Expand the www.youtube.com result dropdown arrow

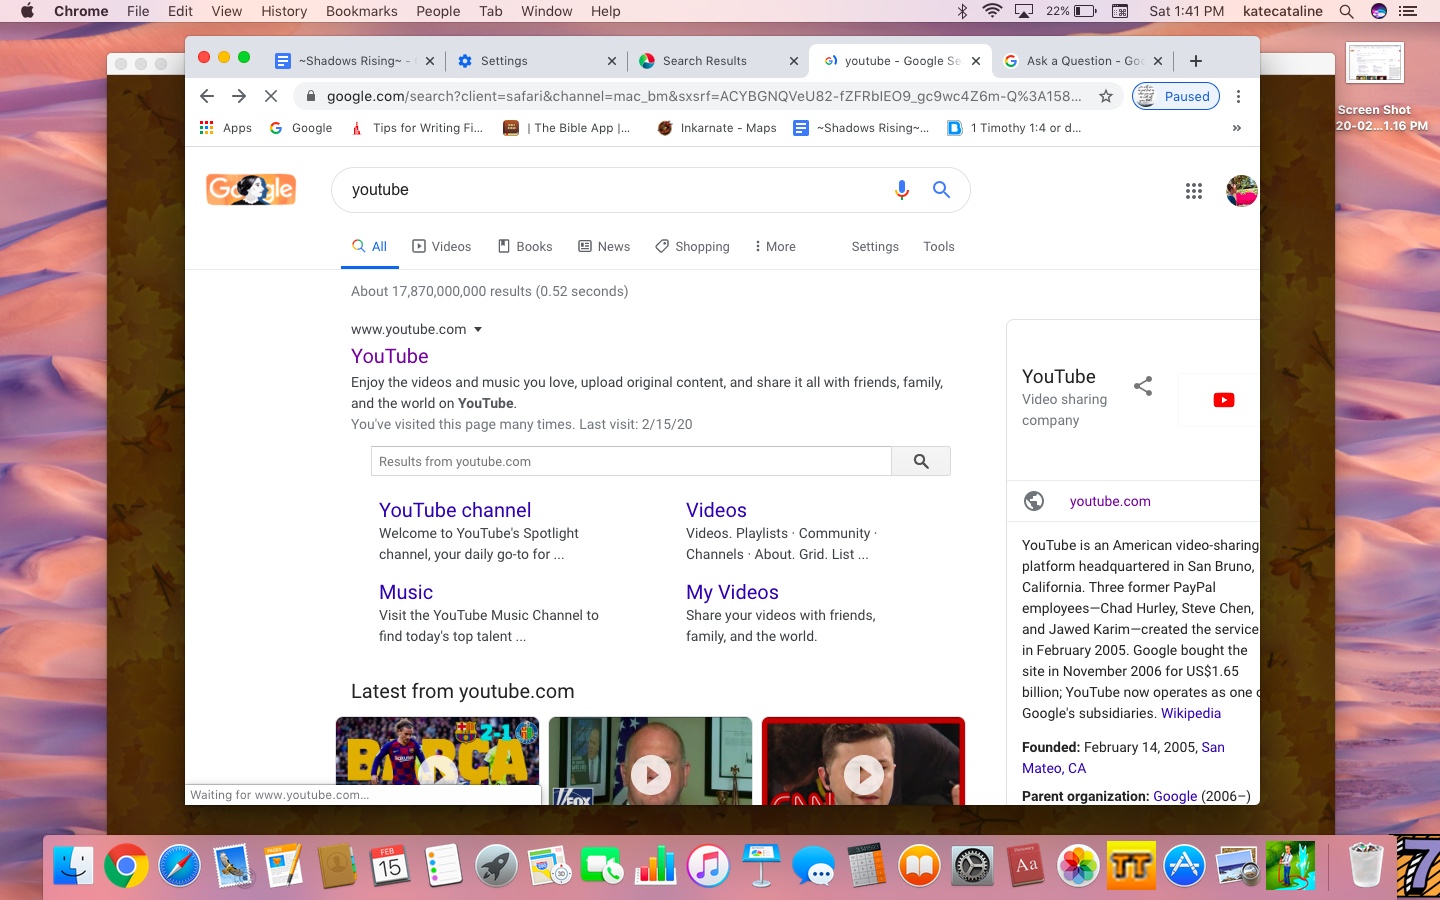pos(478,329)
